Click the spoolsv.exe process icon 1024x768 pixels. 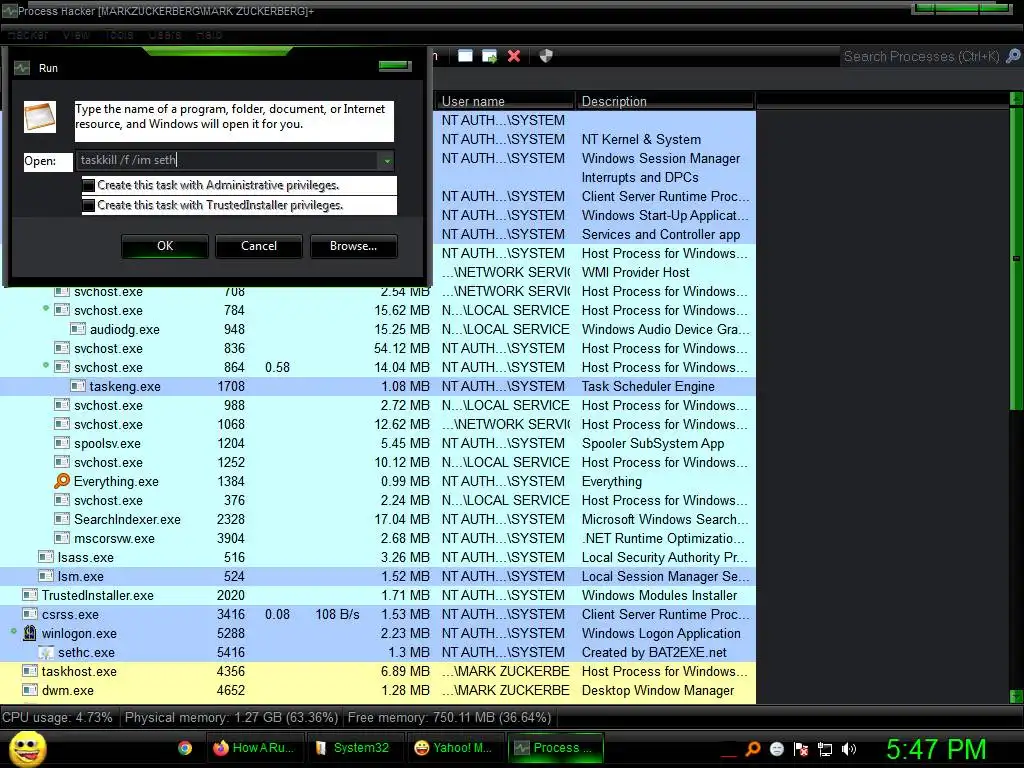click(62, 443)
